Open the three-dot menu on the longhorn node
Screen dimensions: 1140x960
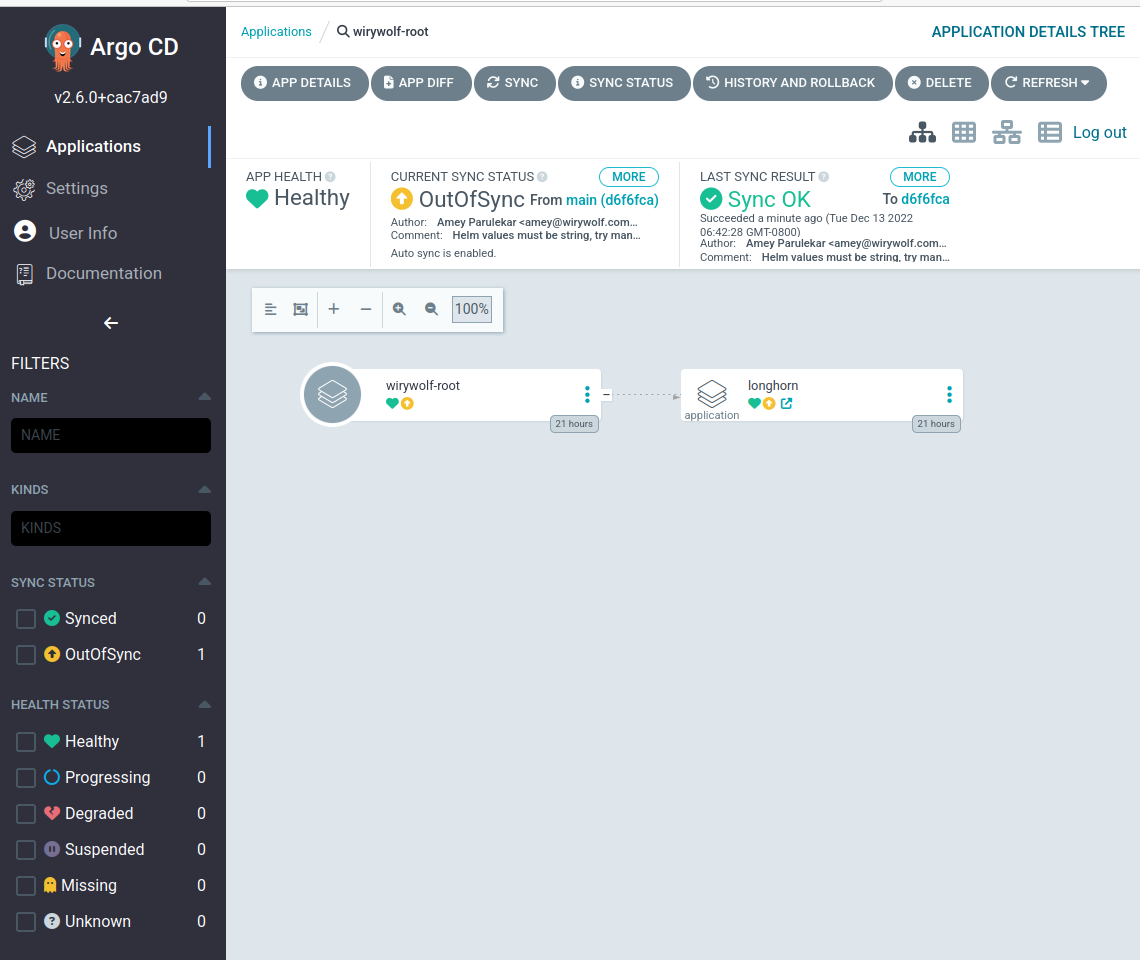(x=948, y=394)
